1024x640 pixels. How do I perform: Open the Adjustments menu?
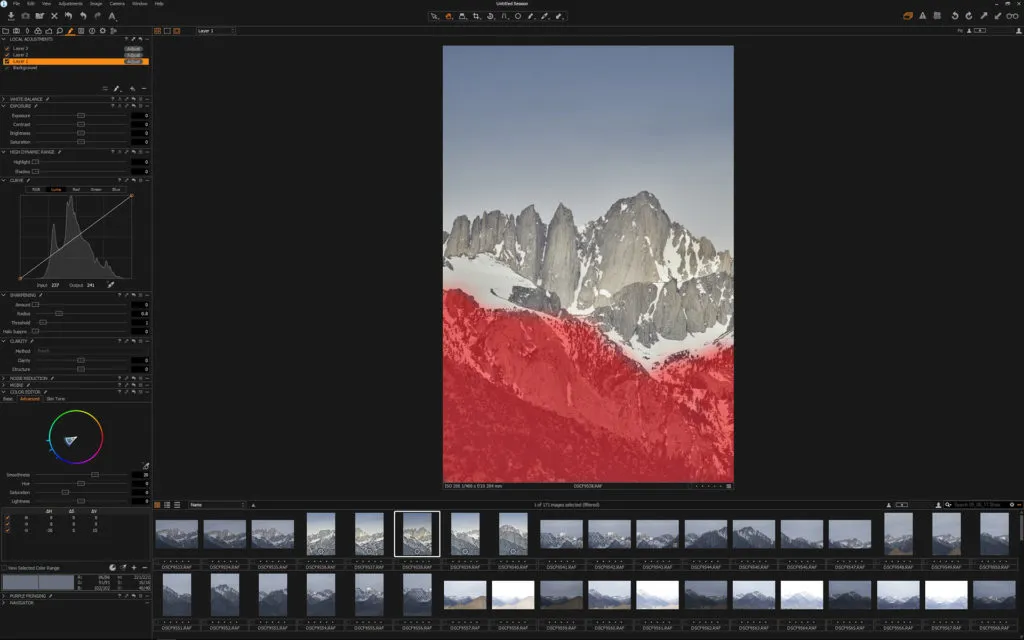tap(71, 4)
